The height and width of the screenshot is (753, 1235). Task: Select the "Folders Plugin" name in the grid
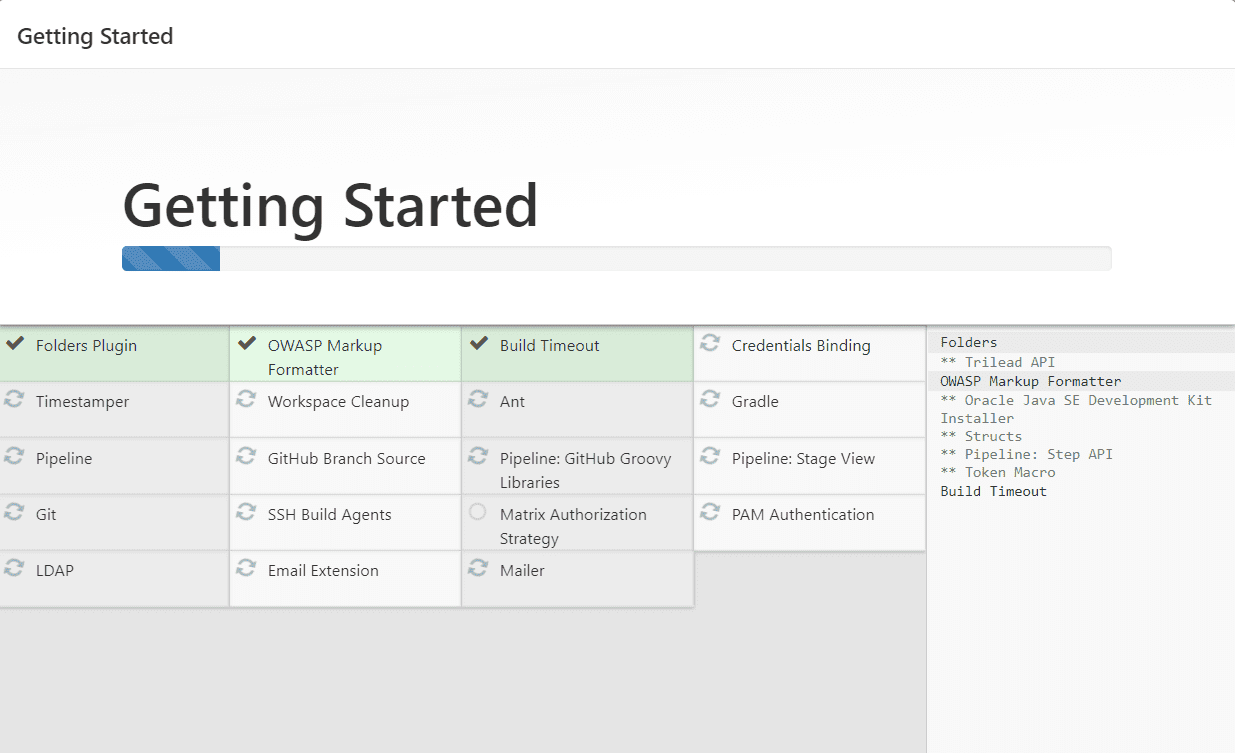click(86, 346)
